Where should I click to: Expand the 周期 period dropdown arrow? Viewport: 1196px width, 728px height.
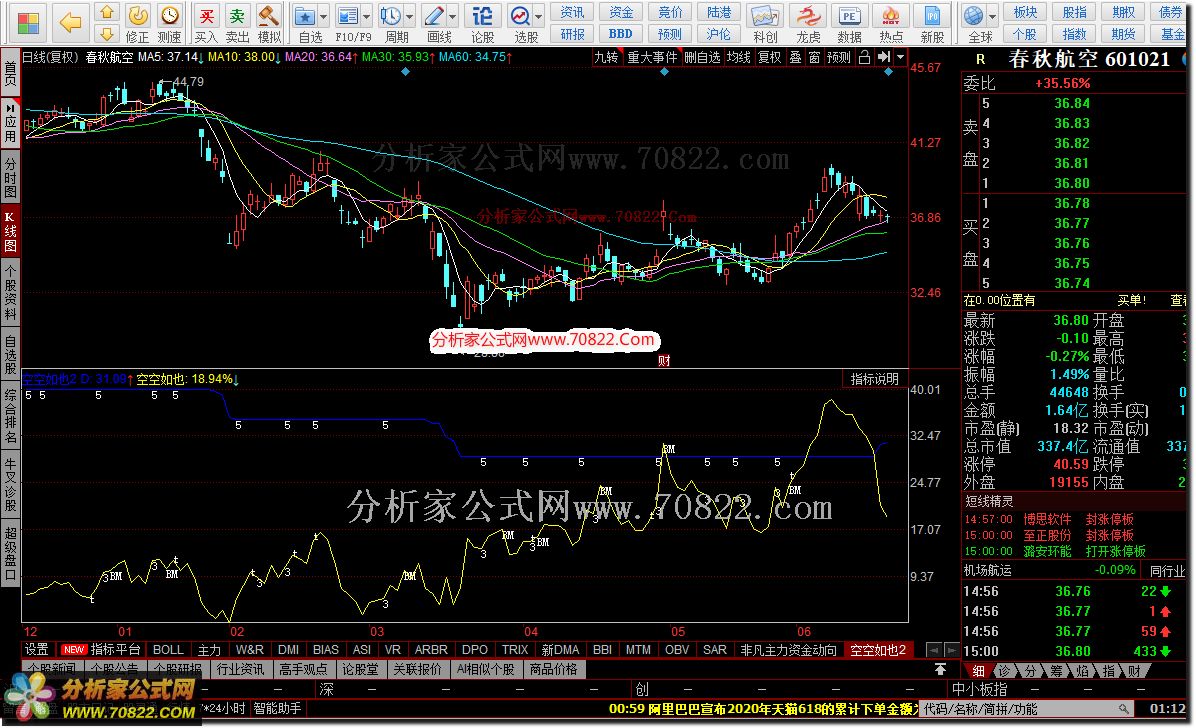pyautogui.click(x=410, y=16)
